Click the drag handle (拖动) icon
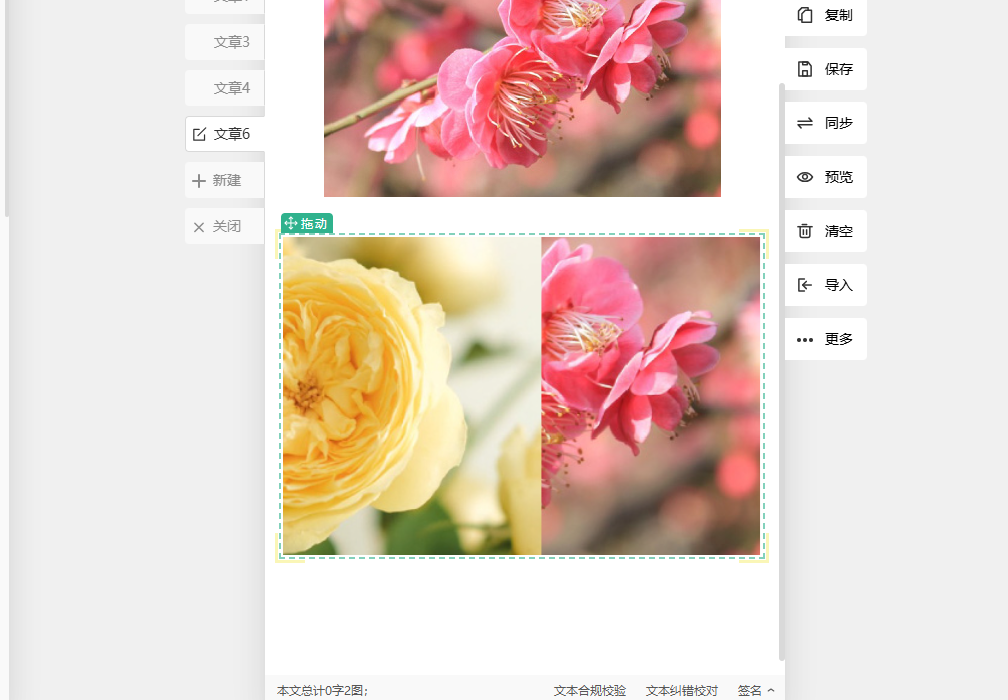 coord(291,224)
